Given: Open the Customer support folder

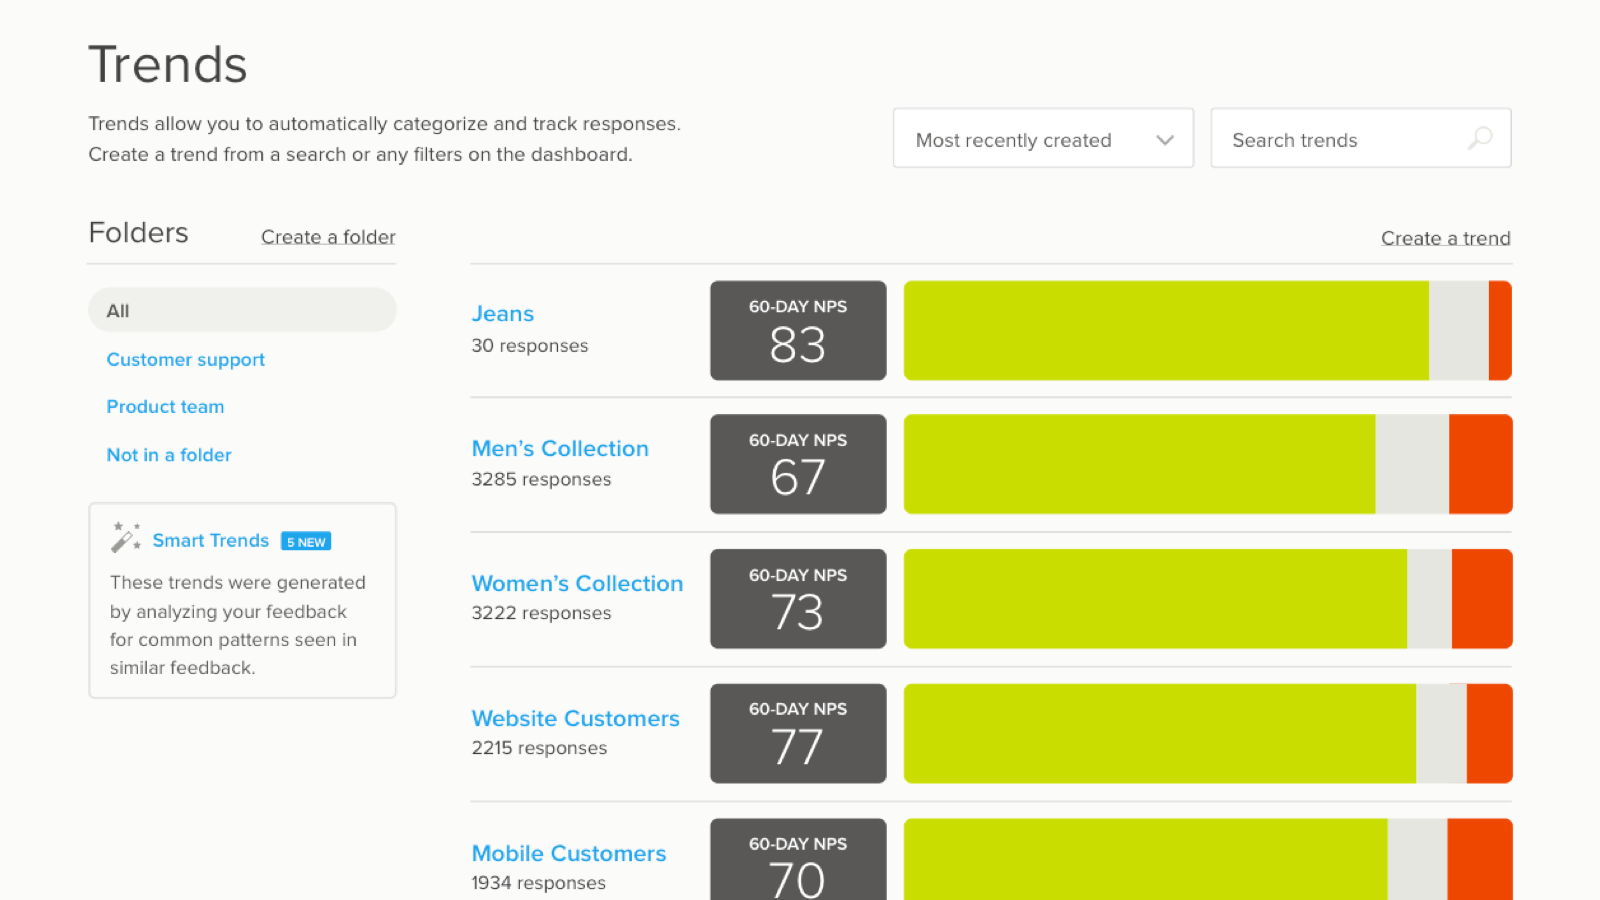Looking at the screenshot, I should 186,359.
